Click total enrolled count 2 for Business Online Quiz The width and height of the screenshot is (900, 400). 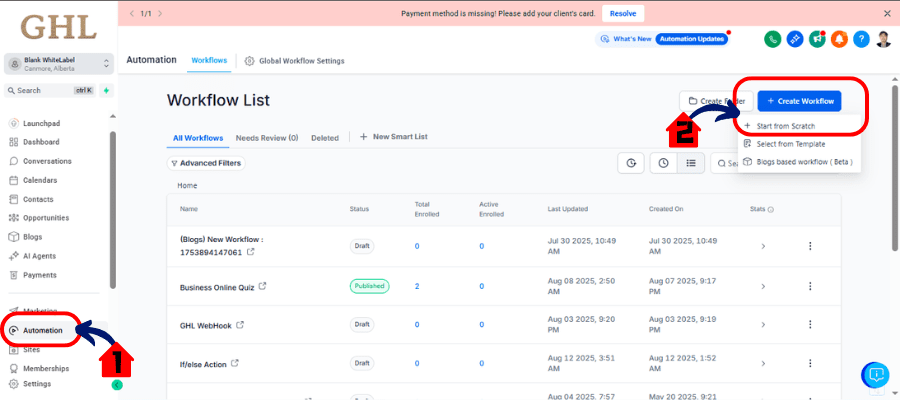pos(417,286)
